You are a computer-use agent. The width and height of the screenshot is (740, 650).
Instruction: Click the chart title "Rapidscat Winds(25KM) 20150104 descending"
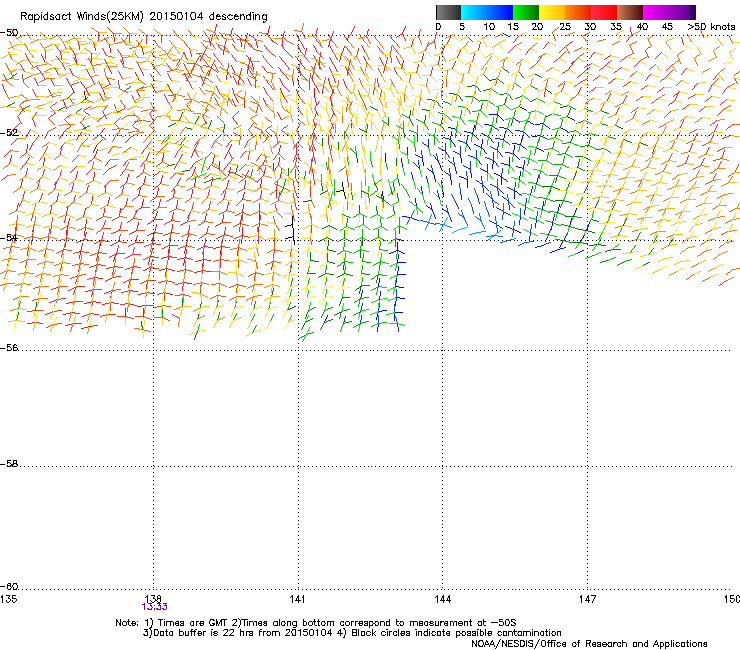pos(143,16)
